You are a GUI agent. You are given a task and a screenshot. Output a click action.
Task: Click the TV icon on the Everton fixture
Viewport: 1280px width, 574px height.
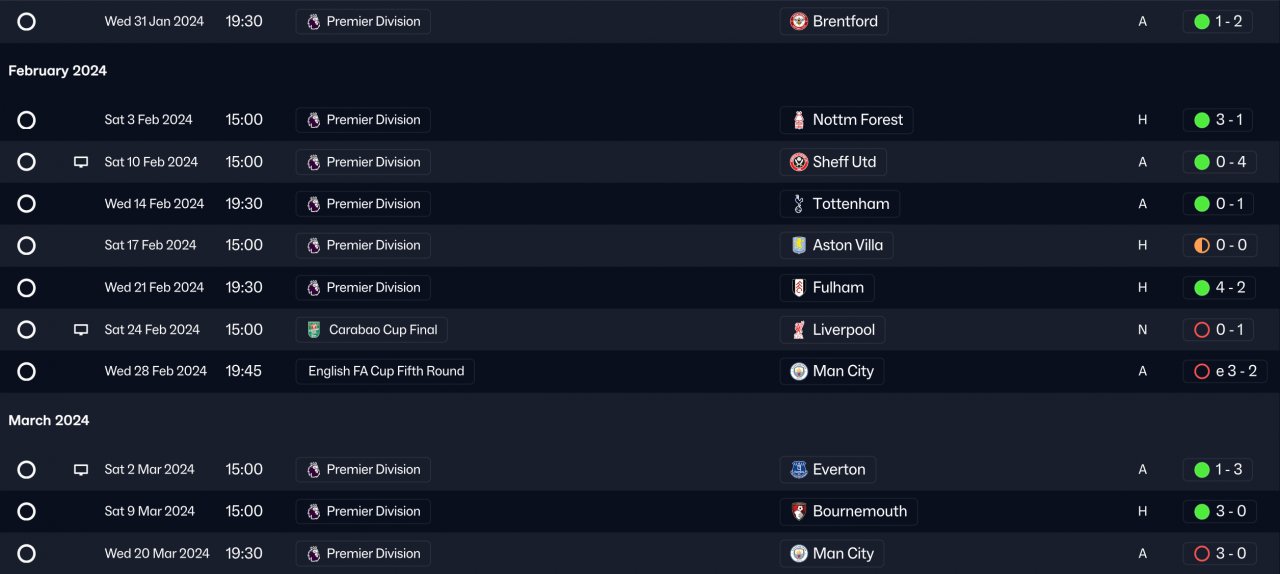[x=81, y=470]
